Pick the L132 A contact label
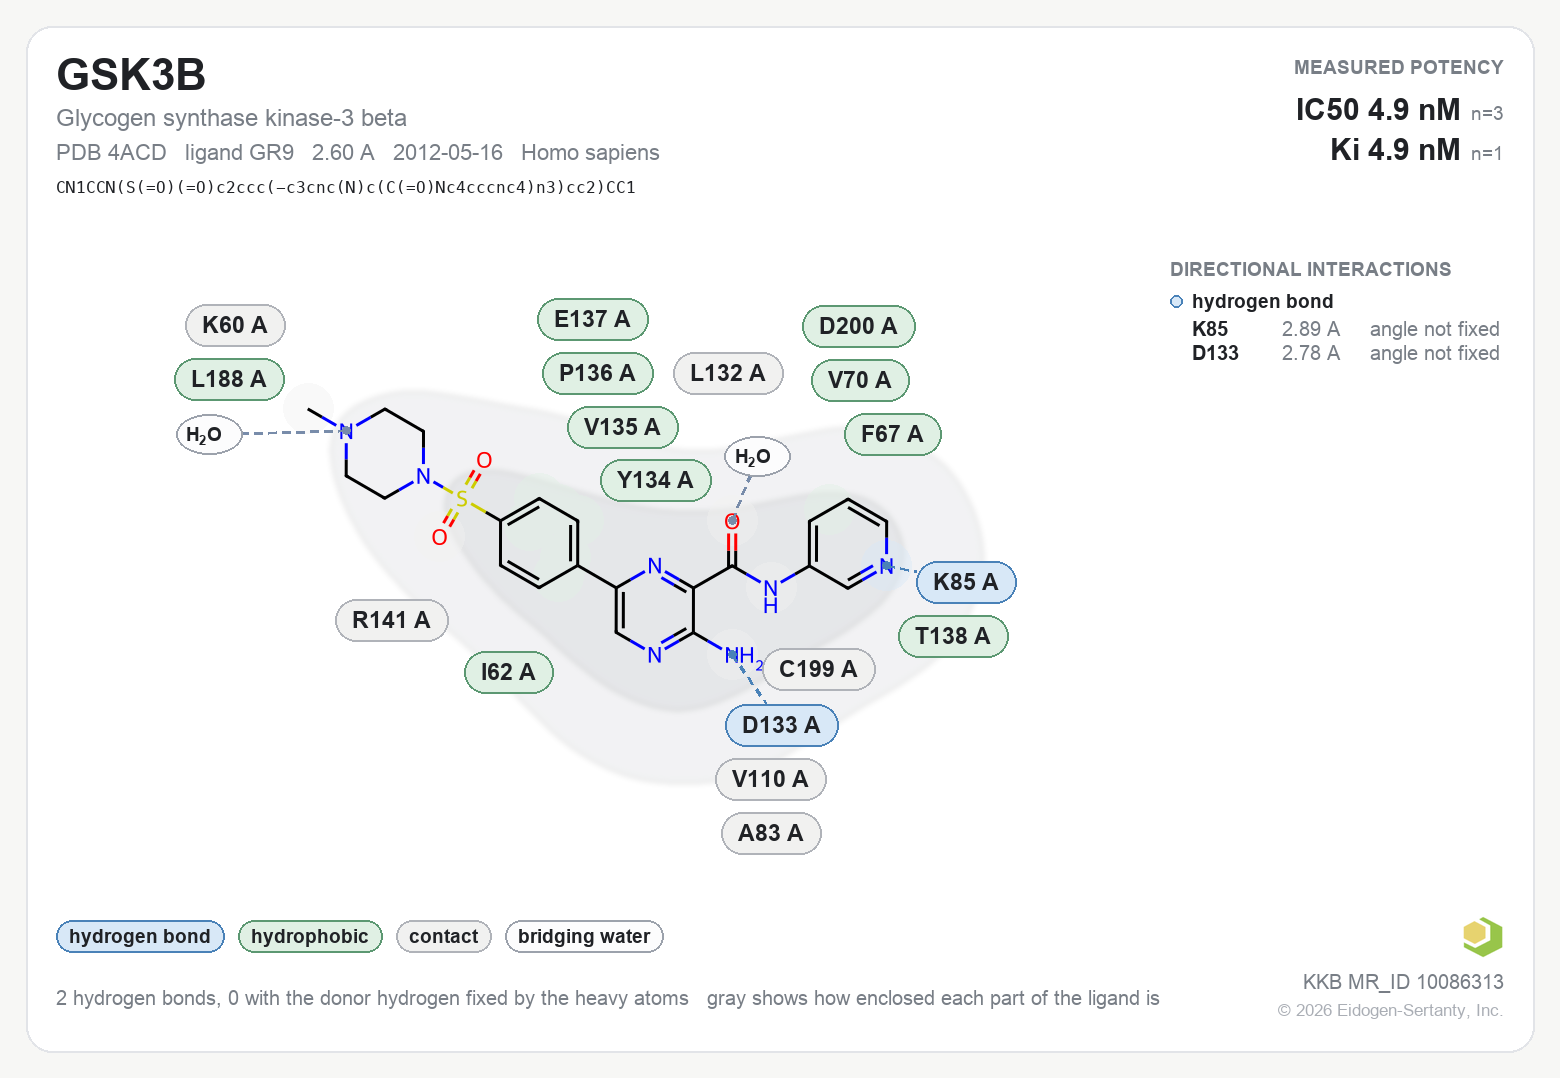The height and width of the screenshot is (1078, 1560). (x=728, y=373)
